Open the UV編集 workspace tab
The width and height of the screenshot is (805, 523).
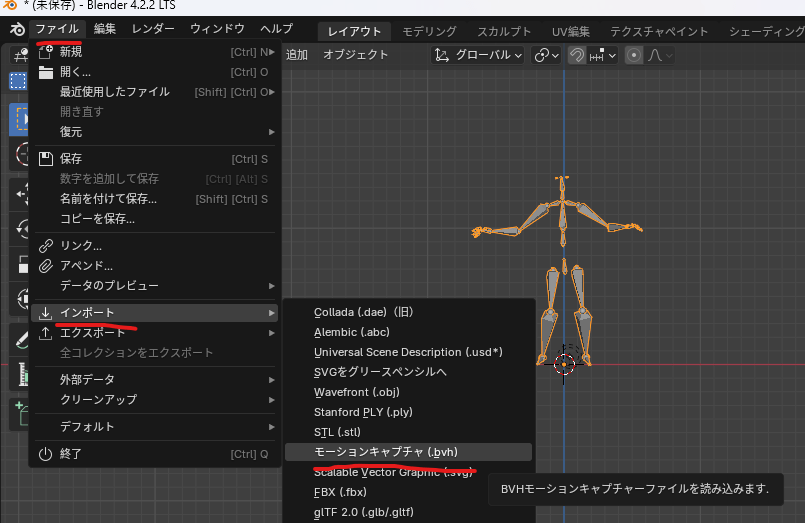(x=570, y=31)
